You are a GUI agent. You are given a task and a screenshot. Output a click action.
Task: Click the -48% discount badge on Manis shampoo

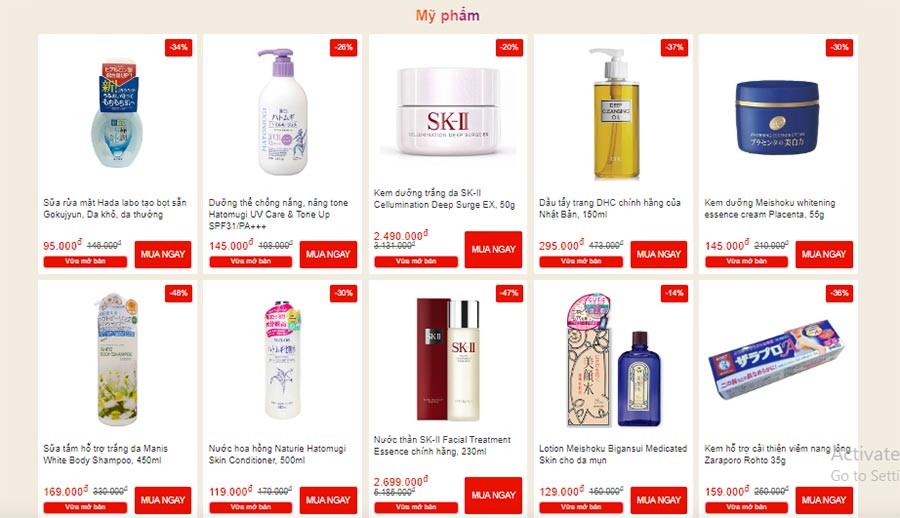click(179, 293)
